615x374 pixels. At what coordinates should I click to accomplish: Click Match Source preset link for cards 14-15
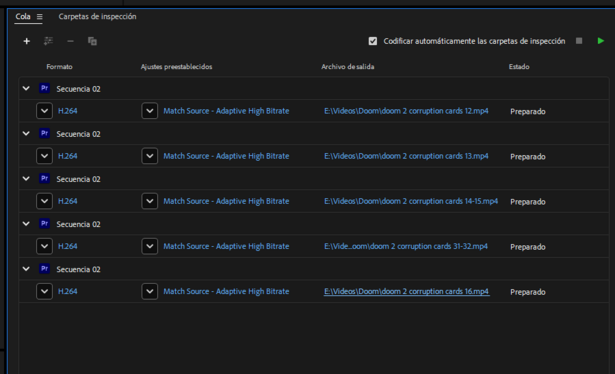point(226,201)
